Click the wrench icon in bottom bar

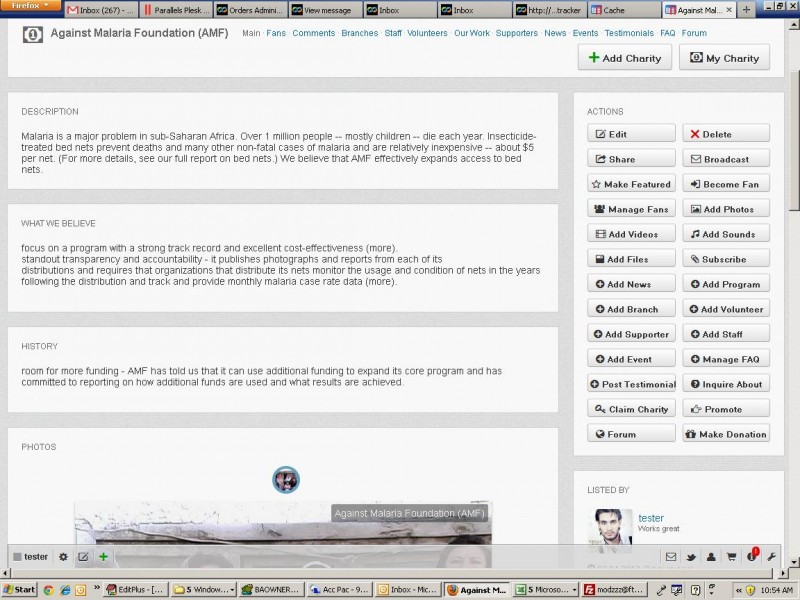point(771,557)
